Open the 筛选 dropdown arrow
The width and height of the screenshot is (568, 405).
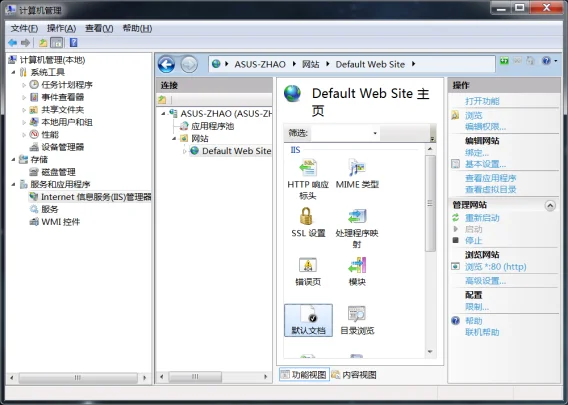(375, 133)
